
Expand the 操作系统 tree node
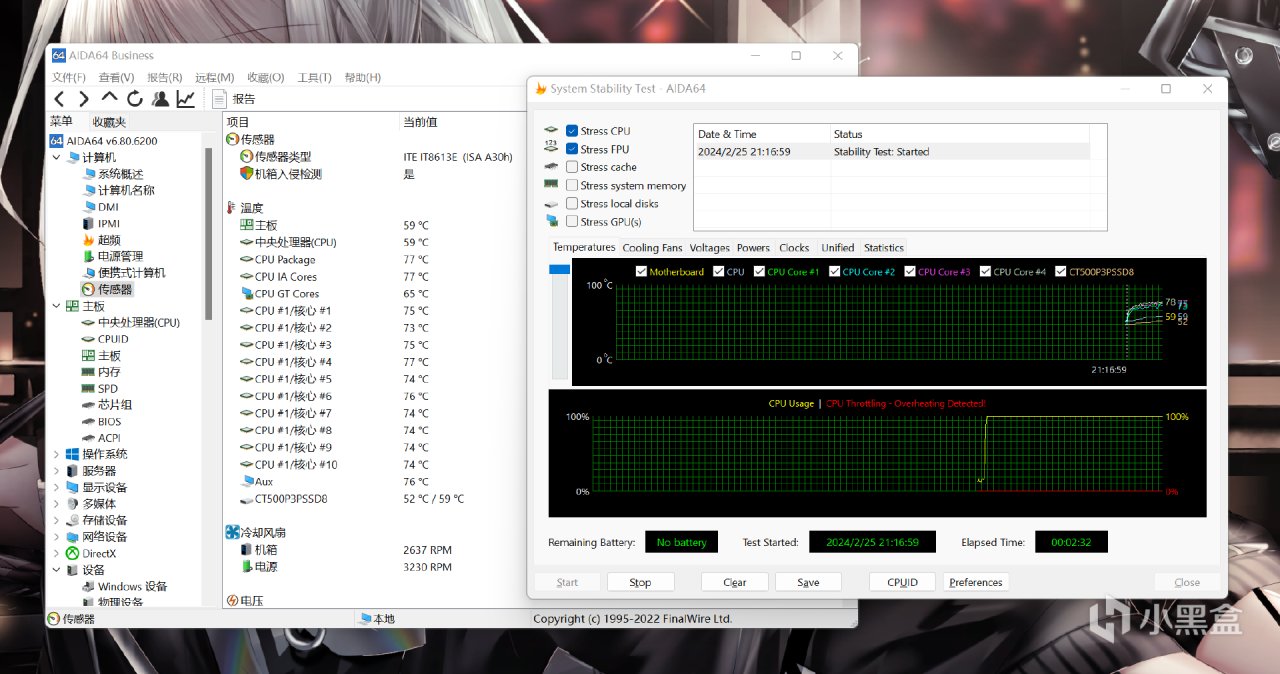[56, 454]
